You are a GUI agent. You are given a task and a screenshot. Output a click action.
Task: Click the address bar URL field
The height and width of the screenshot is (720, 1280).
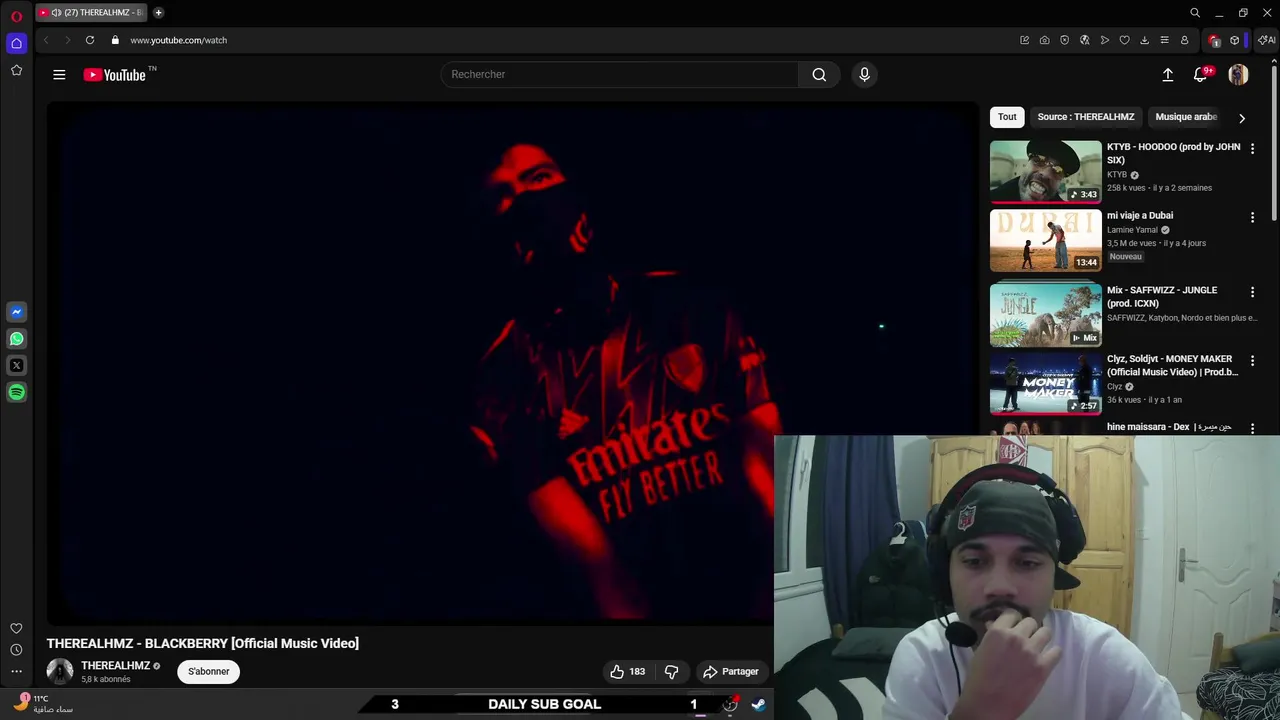(x=178, y=40)
